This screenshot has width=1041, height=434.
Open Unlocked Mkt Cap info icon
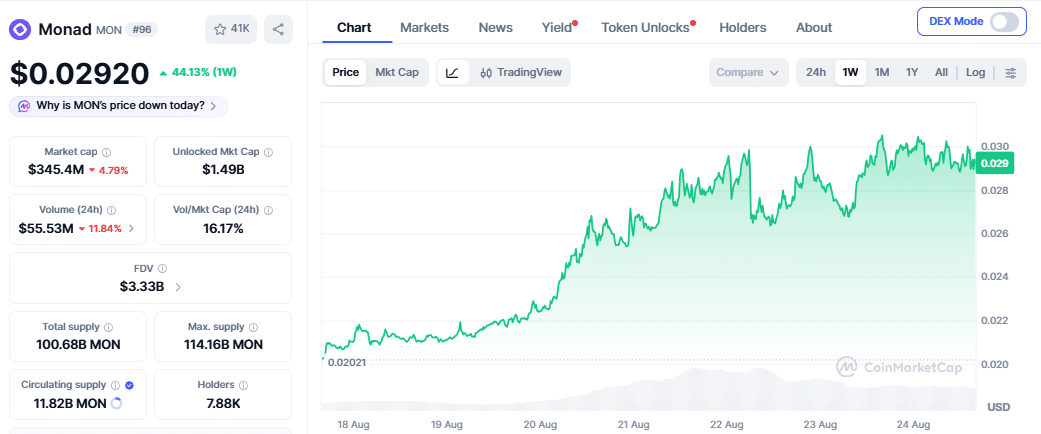tap(268, 152)
